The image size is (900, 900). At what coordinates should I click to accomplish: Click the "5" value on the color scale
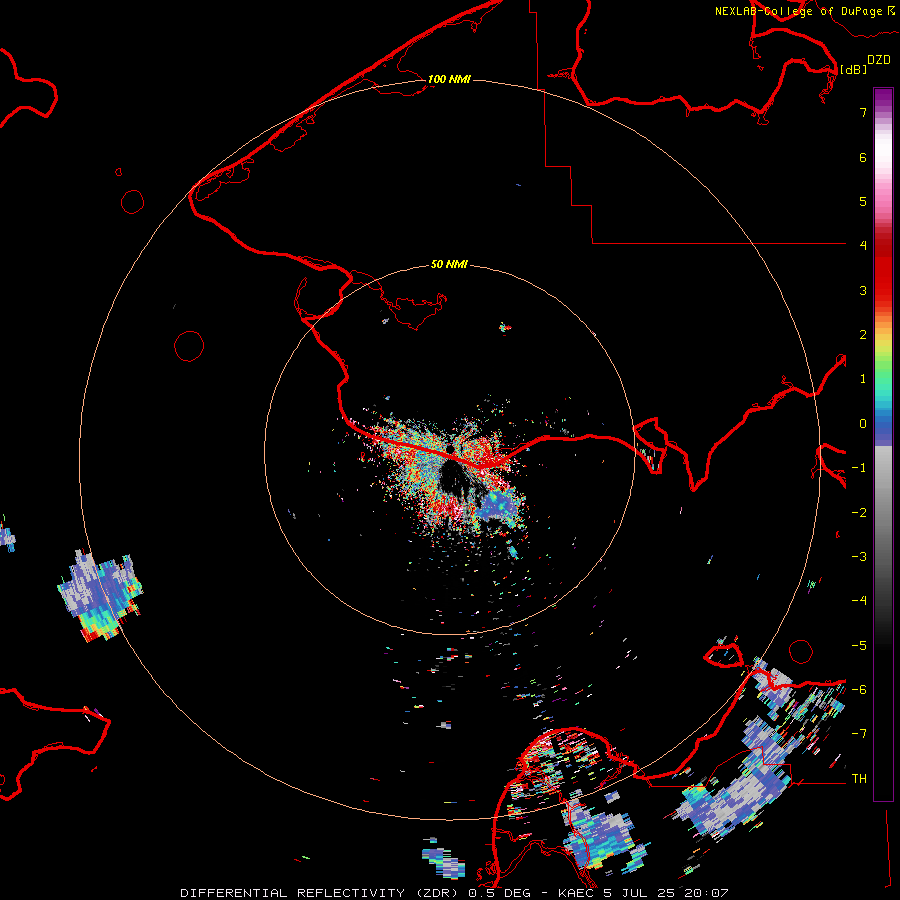coord(863,201)
